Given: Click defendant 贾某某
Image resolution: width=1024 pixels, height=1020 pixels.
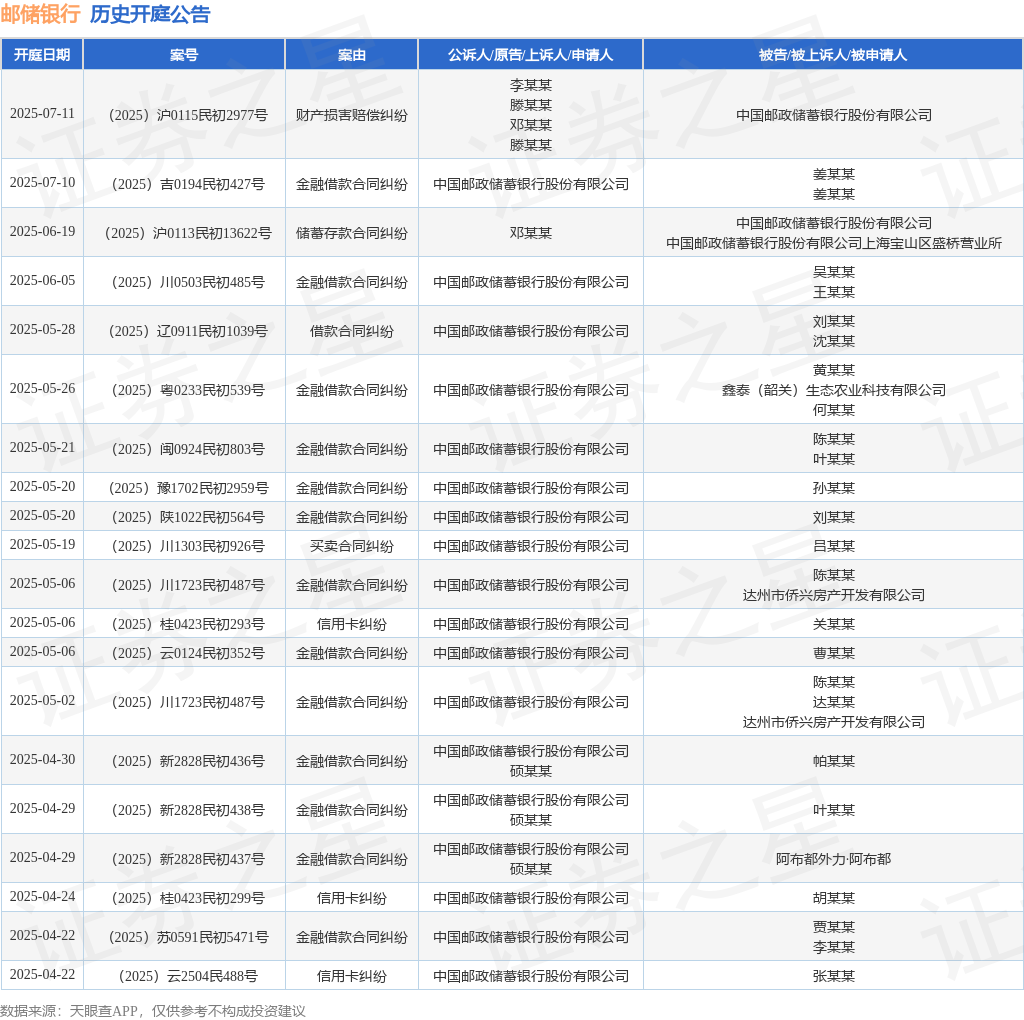Looking at the screenshot, I should pos(834,927).
